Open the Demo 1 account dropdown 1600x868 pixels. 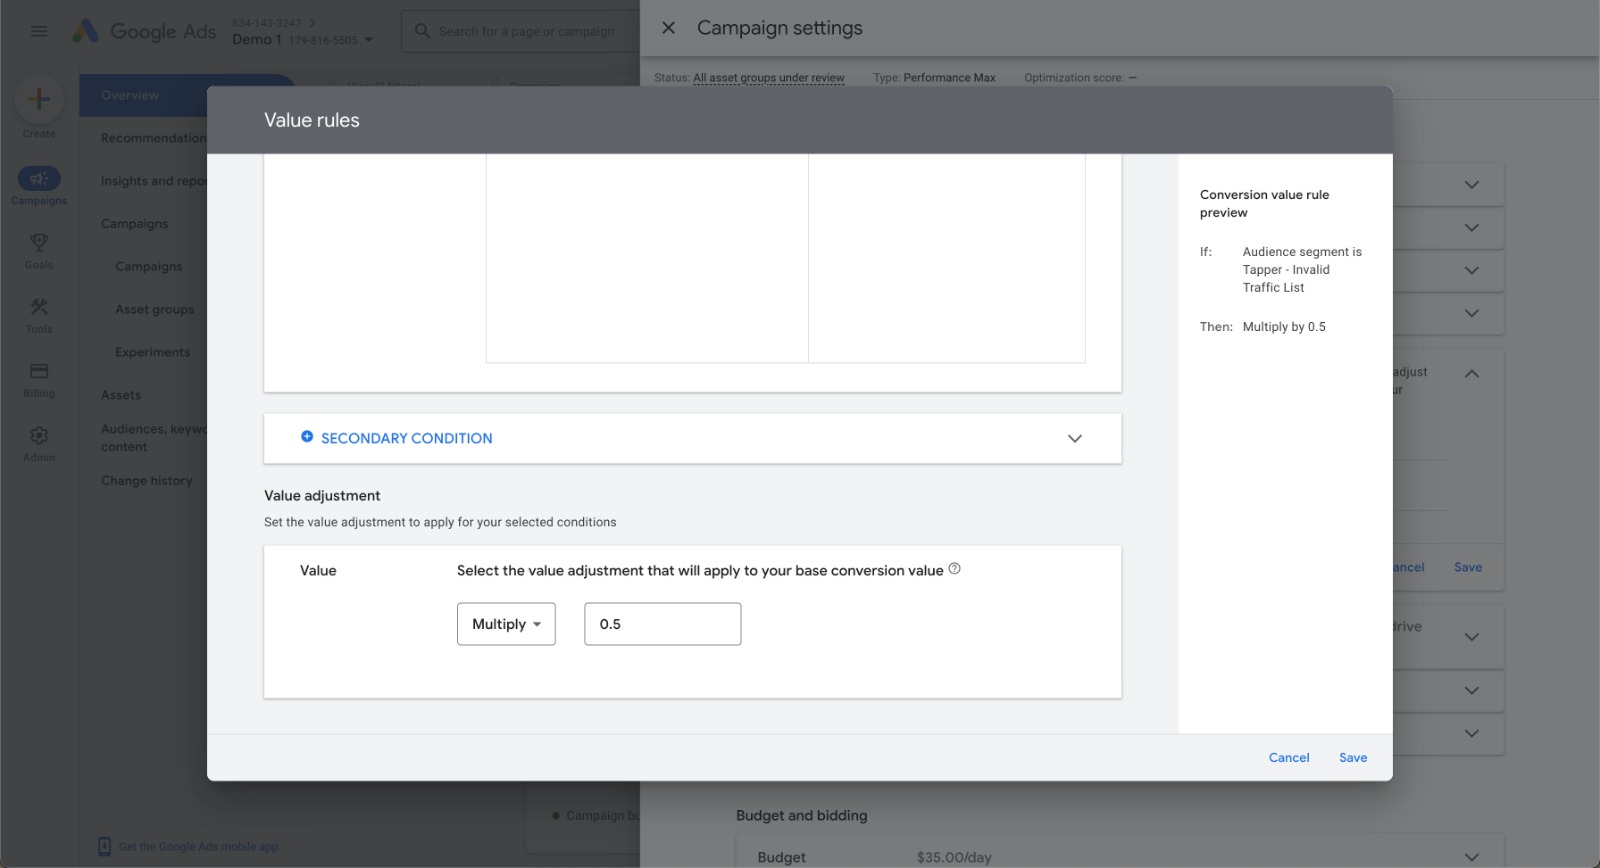click(x=368, y=40)
